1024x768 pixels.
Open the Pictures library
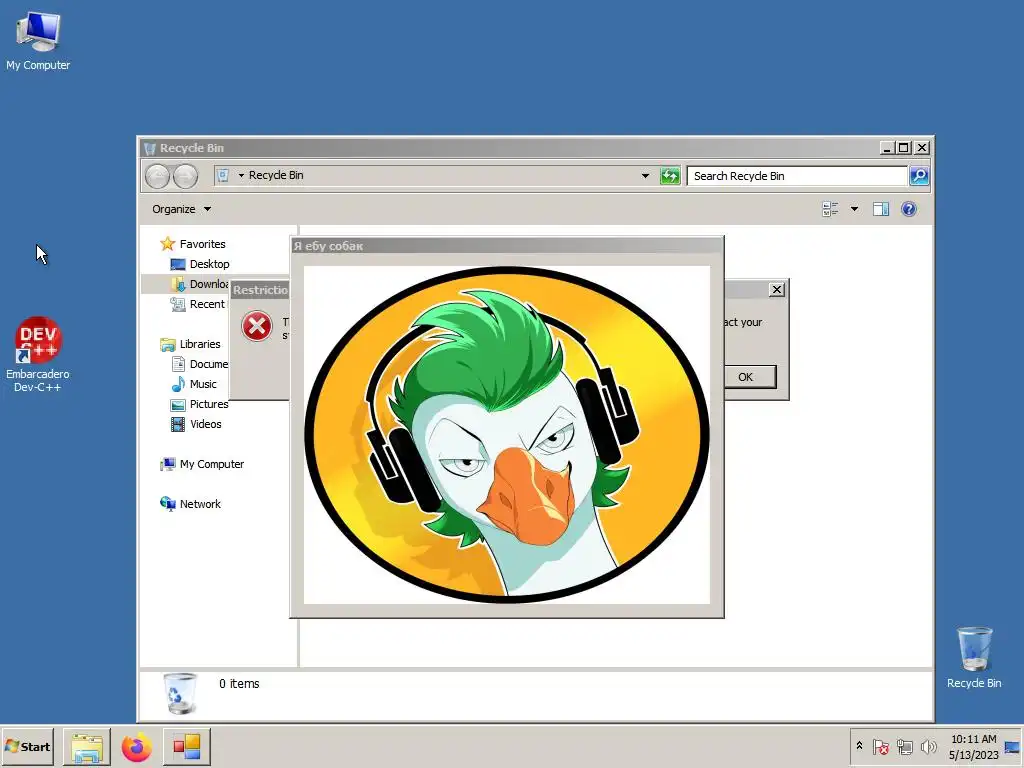click(200, 404)
